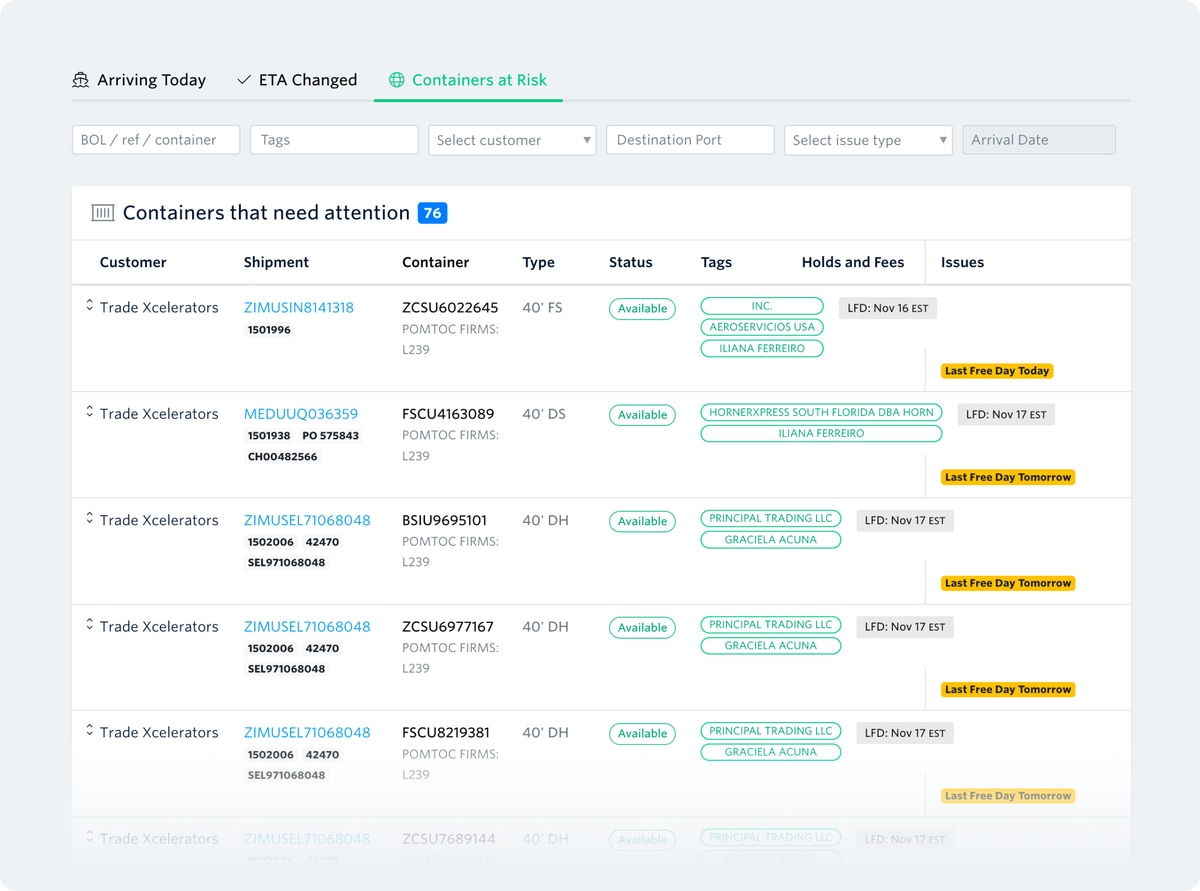Select the ILIANA FERREIRO tag in the top row
This screenshot has height=891, width=1200.
(762, 348)
